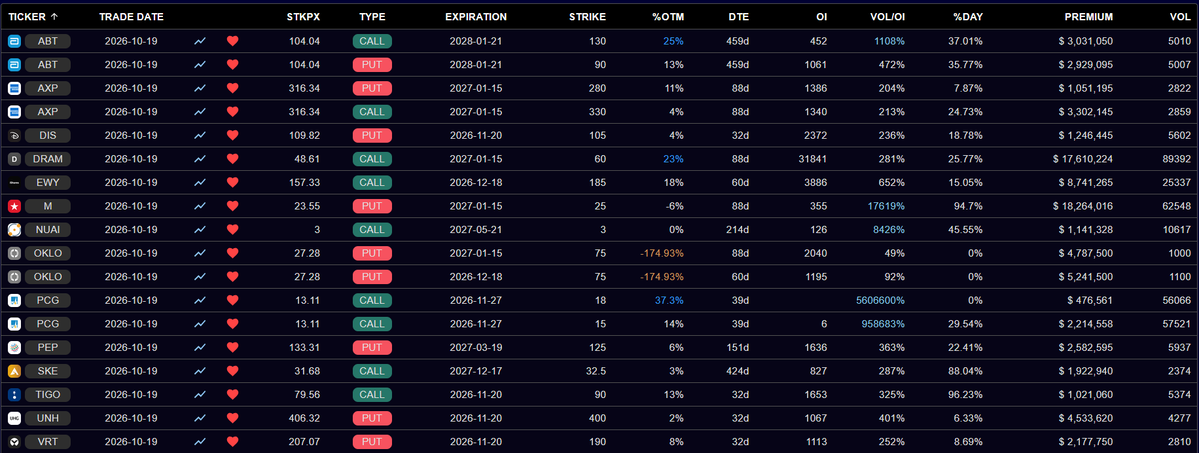This screenshot has height=453, width=1199.
Task: Sort by the %OTM column header
Action: click(x=668, y=16)
